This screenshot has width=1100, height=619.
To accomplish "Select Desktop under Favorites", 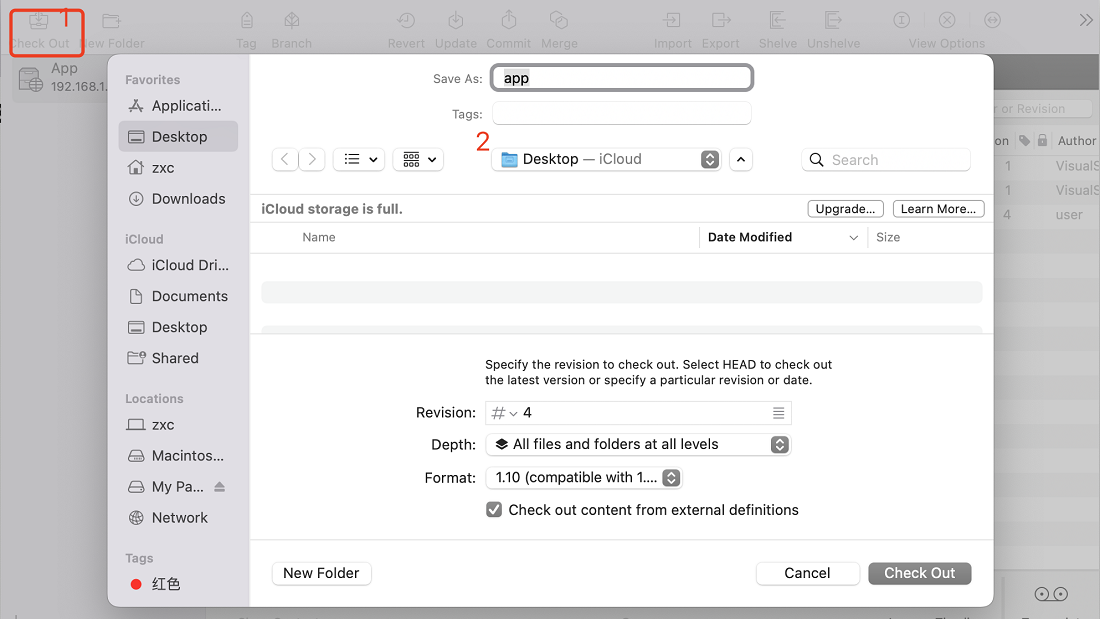I will coord(178,137).
